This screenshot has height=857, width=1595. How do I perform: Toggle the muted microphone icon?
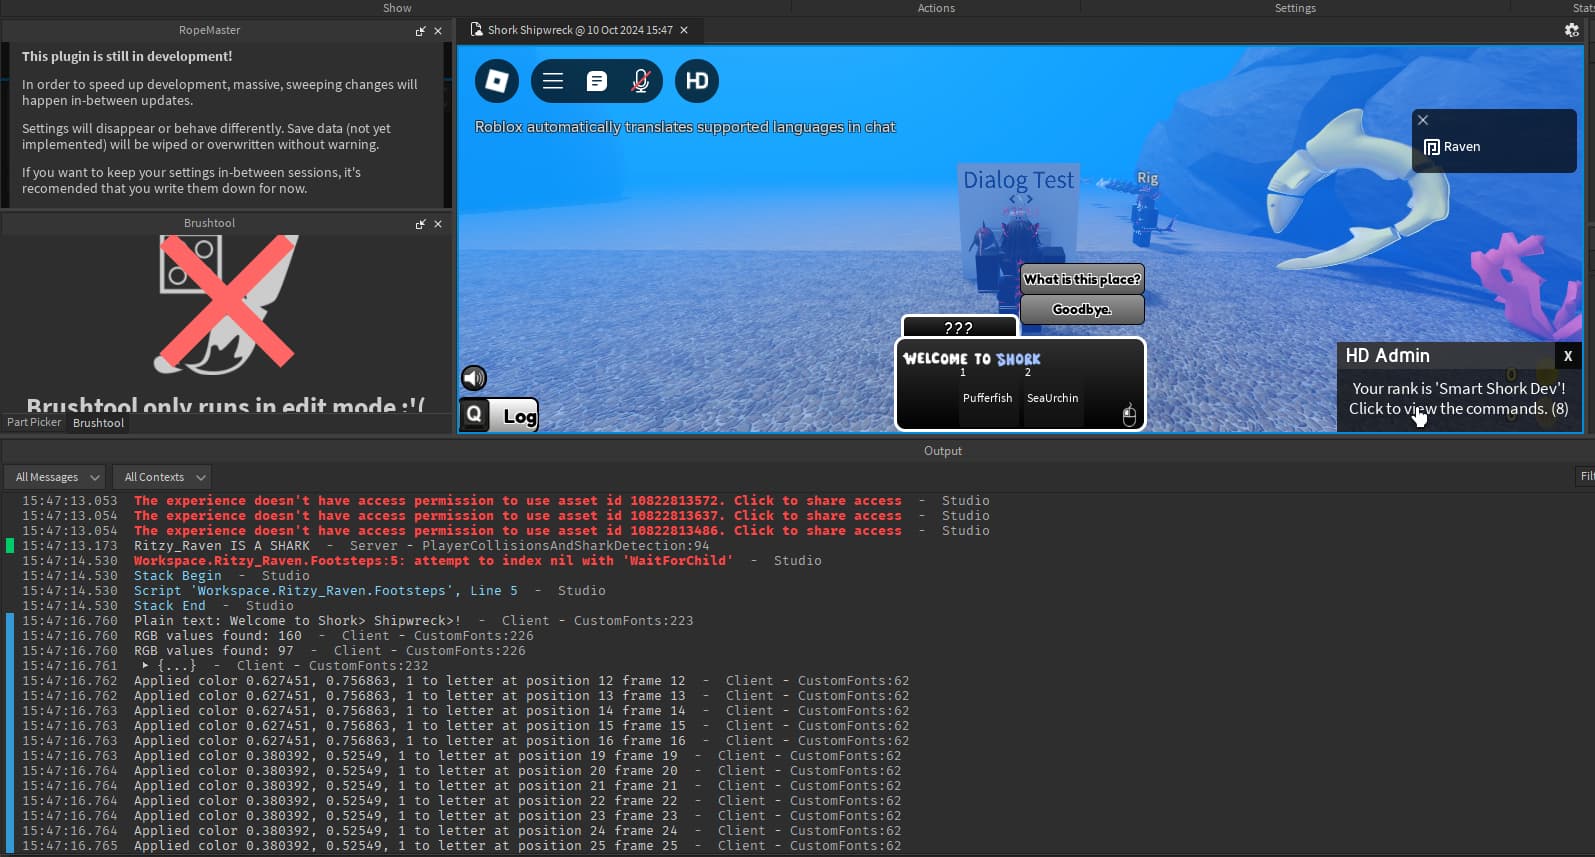[x=641, y=81]
